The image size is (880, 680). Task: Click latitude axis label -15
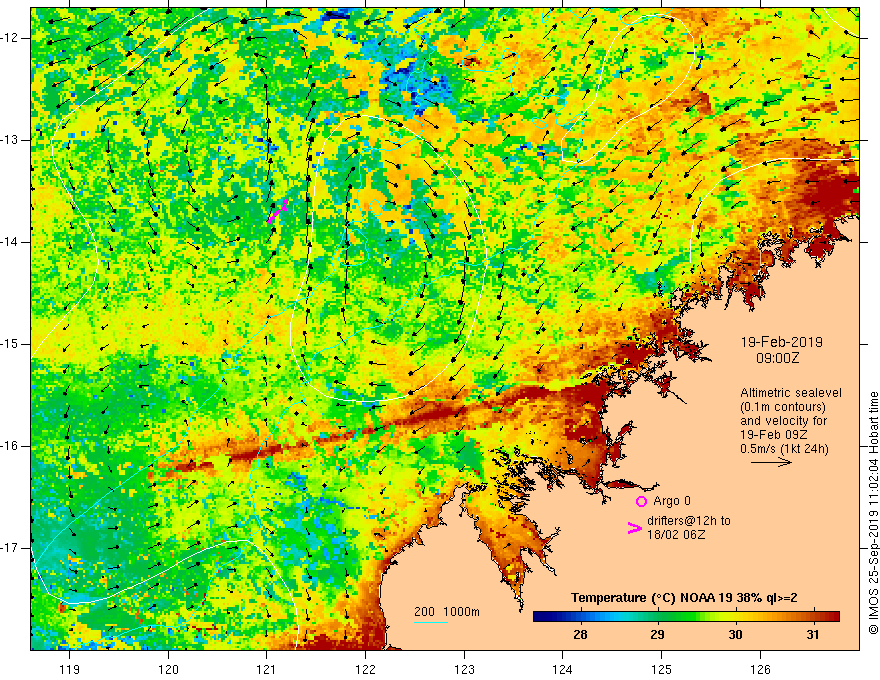11,344
